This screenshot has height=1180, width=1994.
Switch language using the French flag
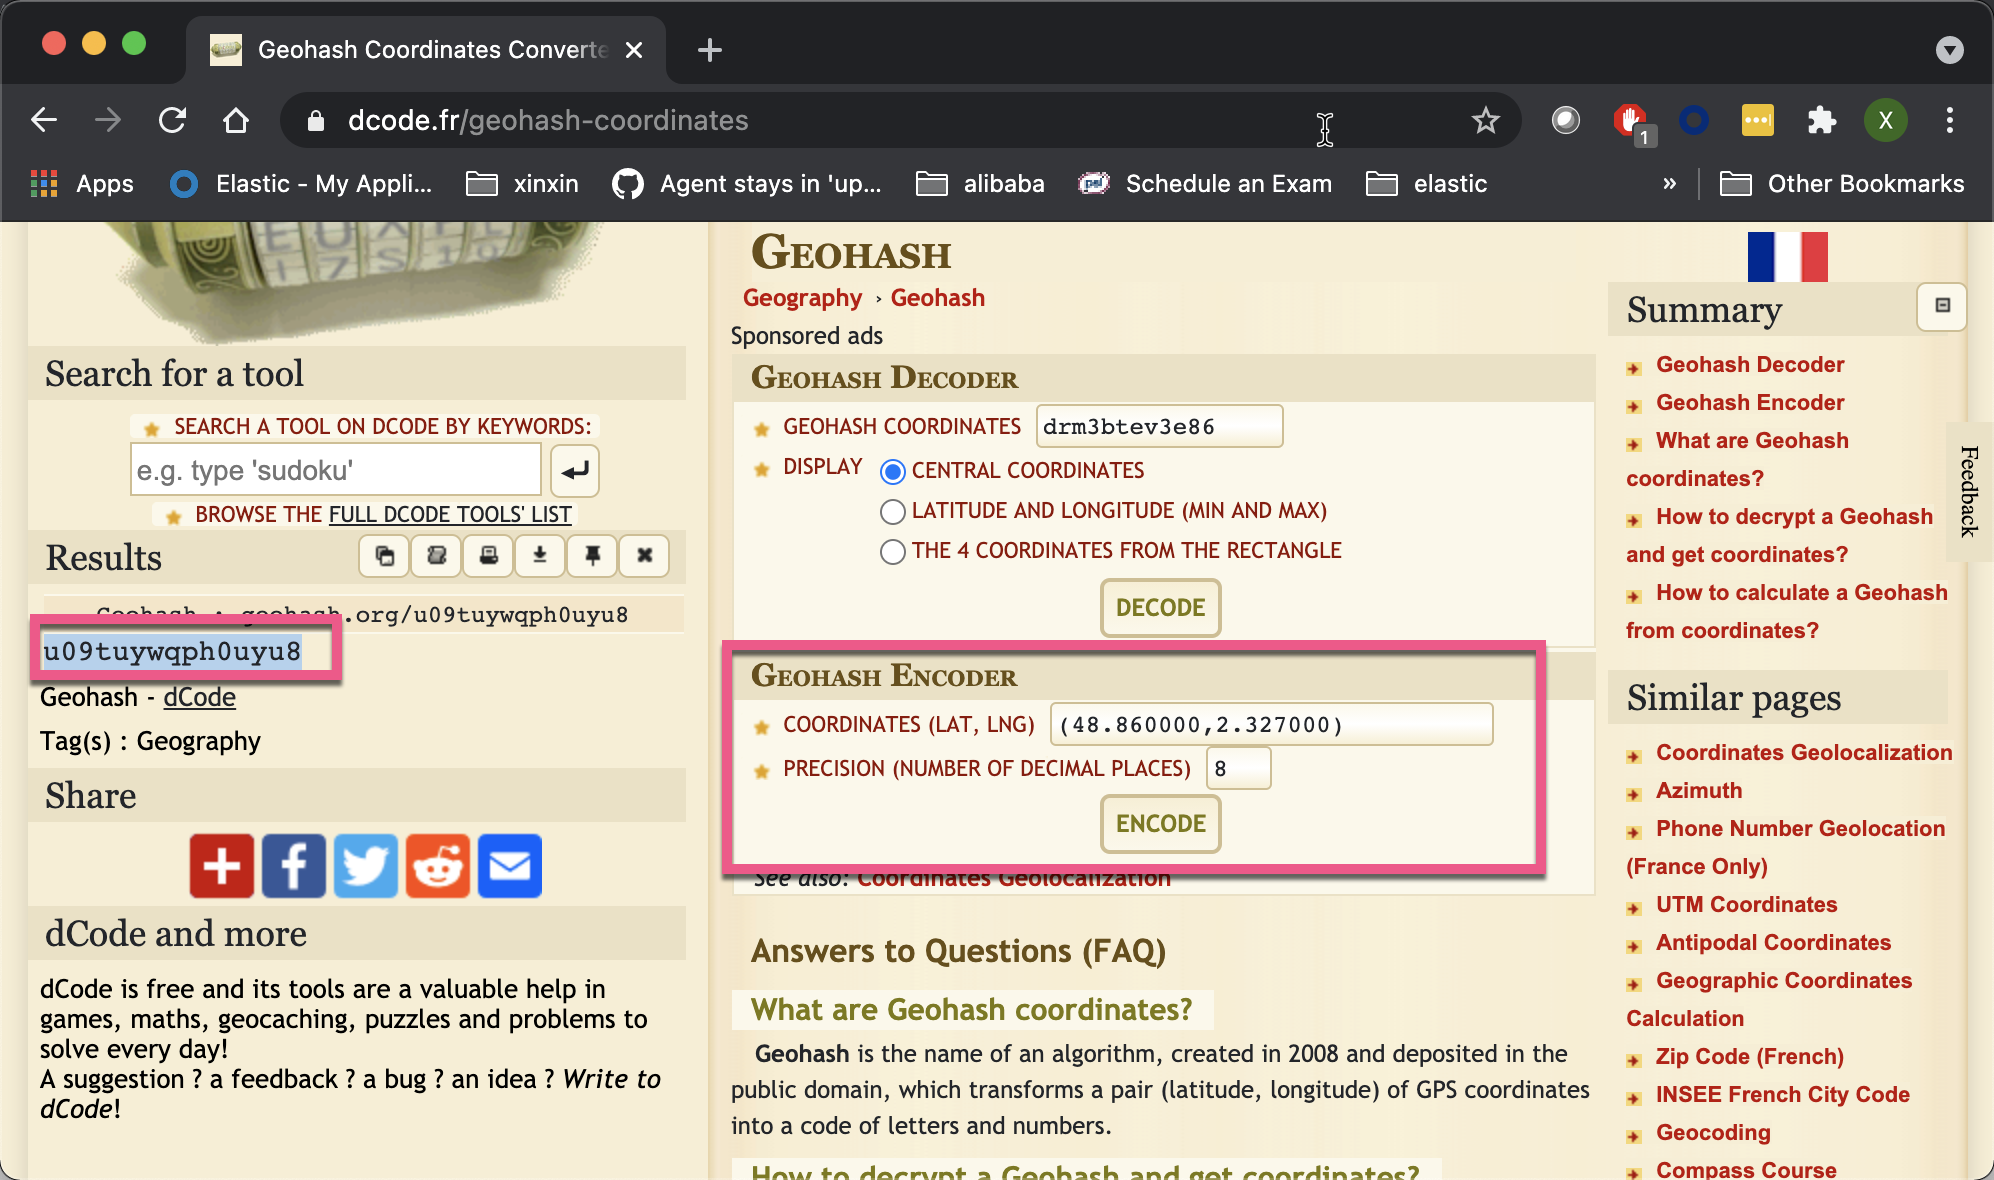tap(1787, 256)
